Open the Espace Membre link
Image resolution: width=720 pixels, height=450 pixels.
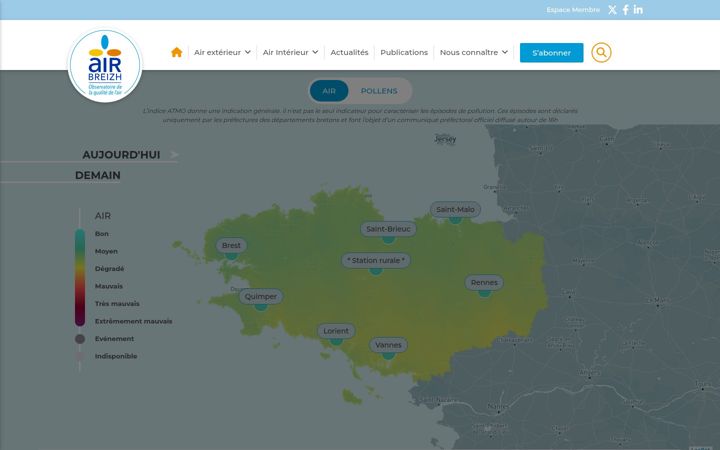[573, 10]
